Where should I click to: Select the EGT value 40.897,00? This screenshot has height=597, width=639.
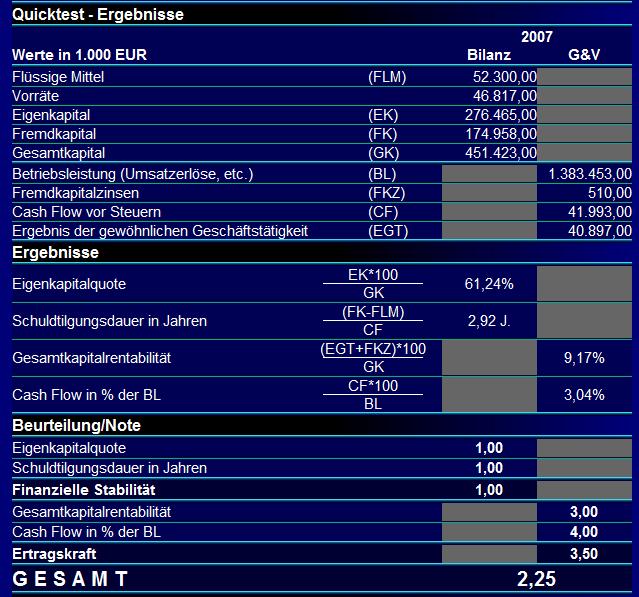click(599, 231)
